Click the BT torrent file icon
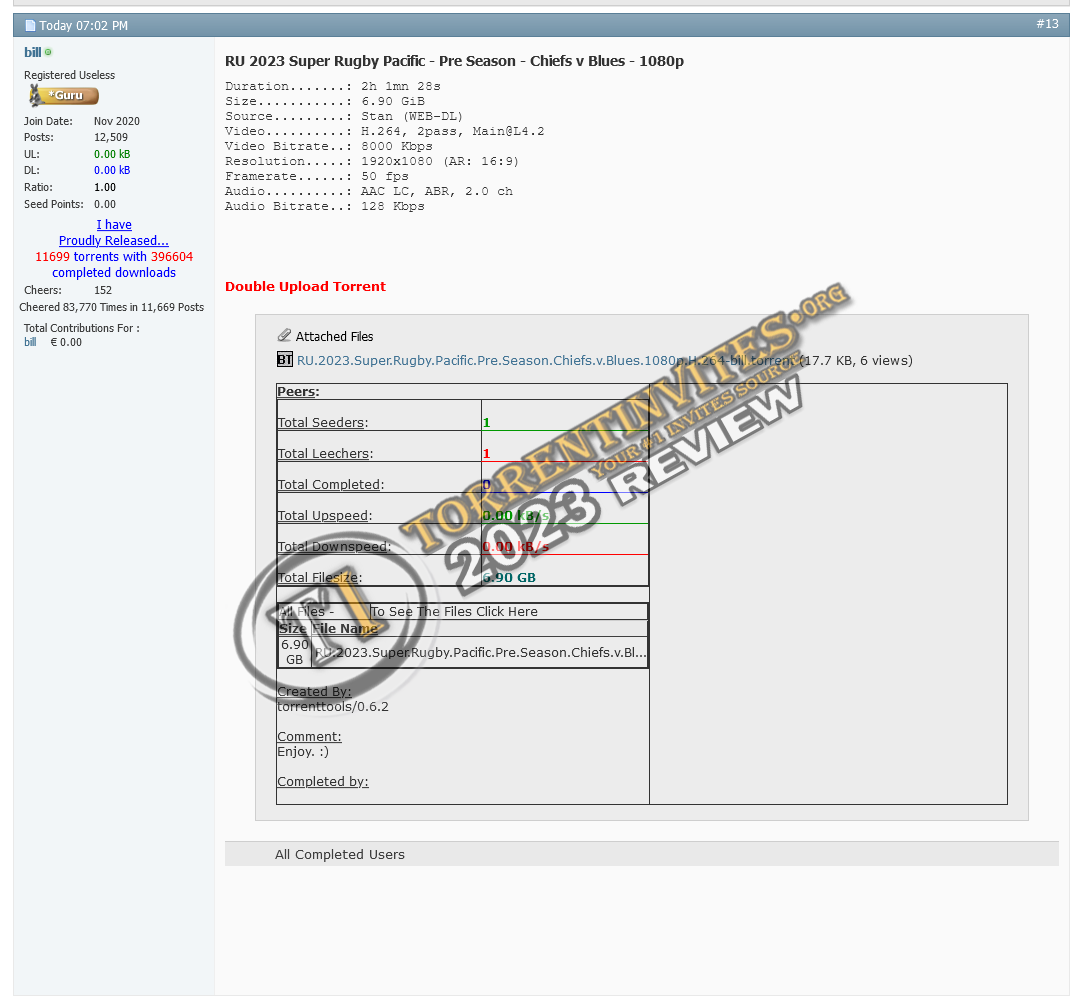This screenshot has height=1005, width=1081. coord(285,360)
